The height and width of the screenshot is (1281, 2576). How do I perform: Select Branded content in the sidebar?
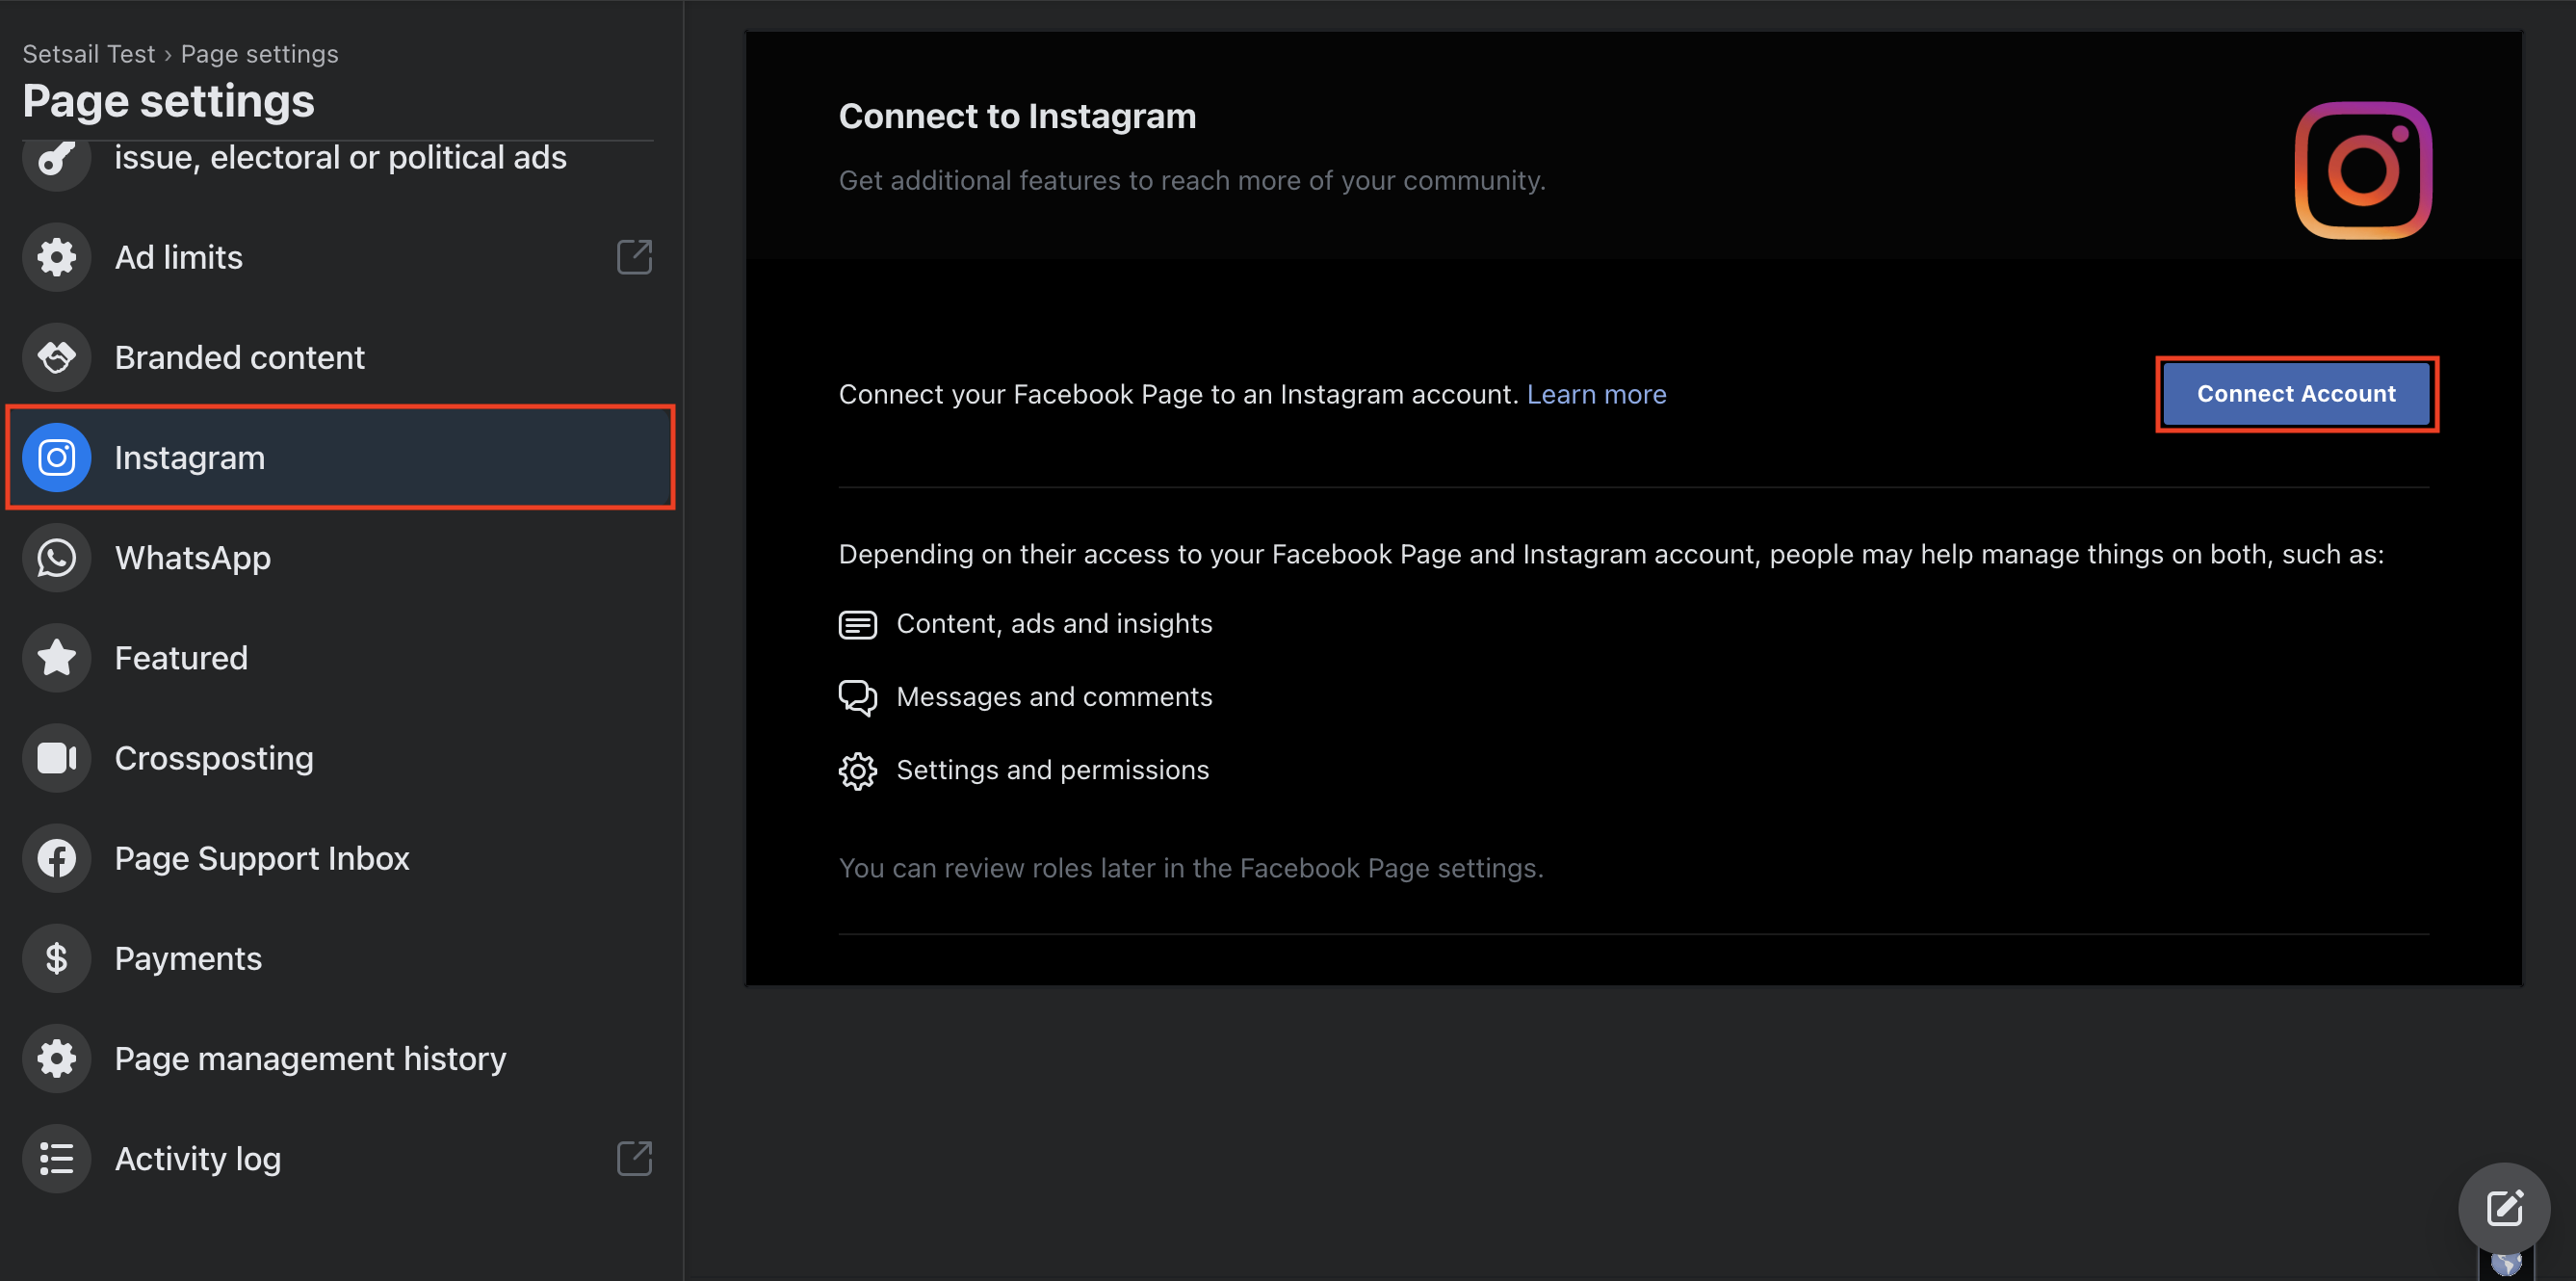point(338,357)
